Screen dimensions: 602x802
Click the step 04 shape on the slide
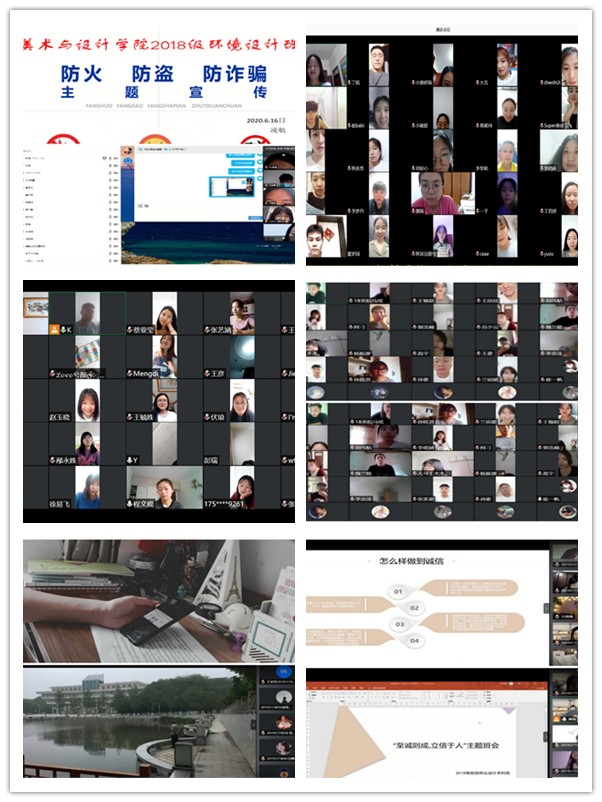click(414, 639)
